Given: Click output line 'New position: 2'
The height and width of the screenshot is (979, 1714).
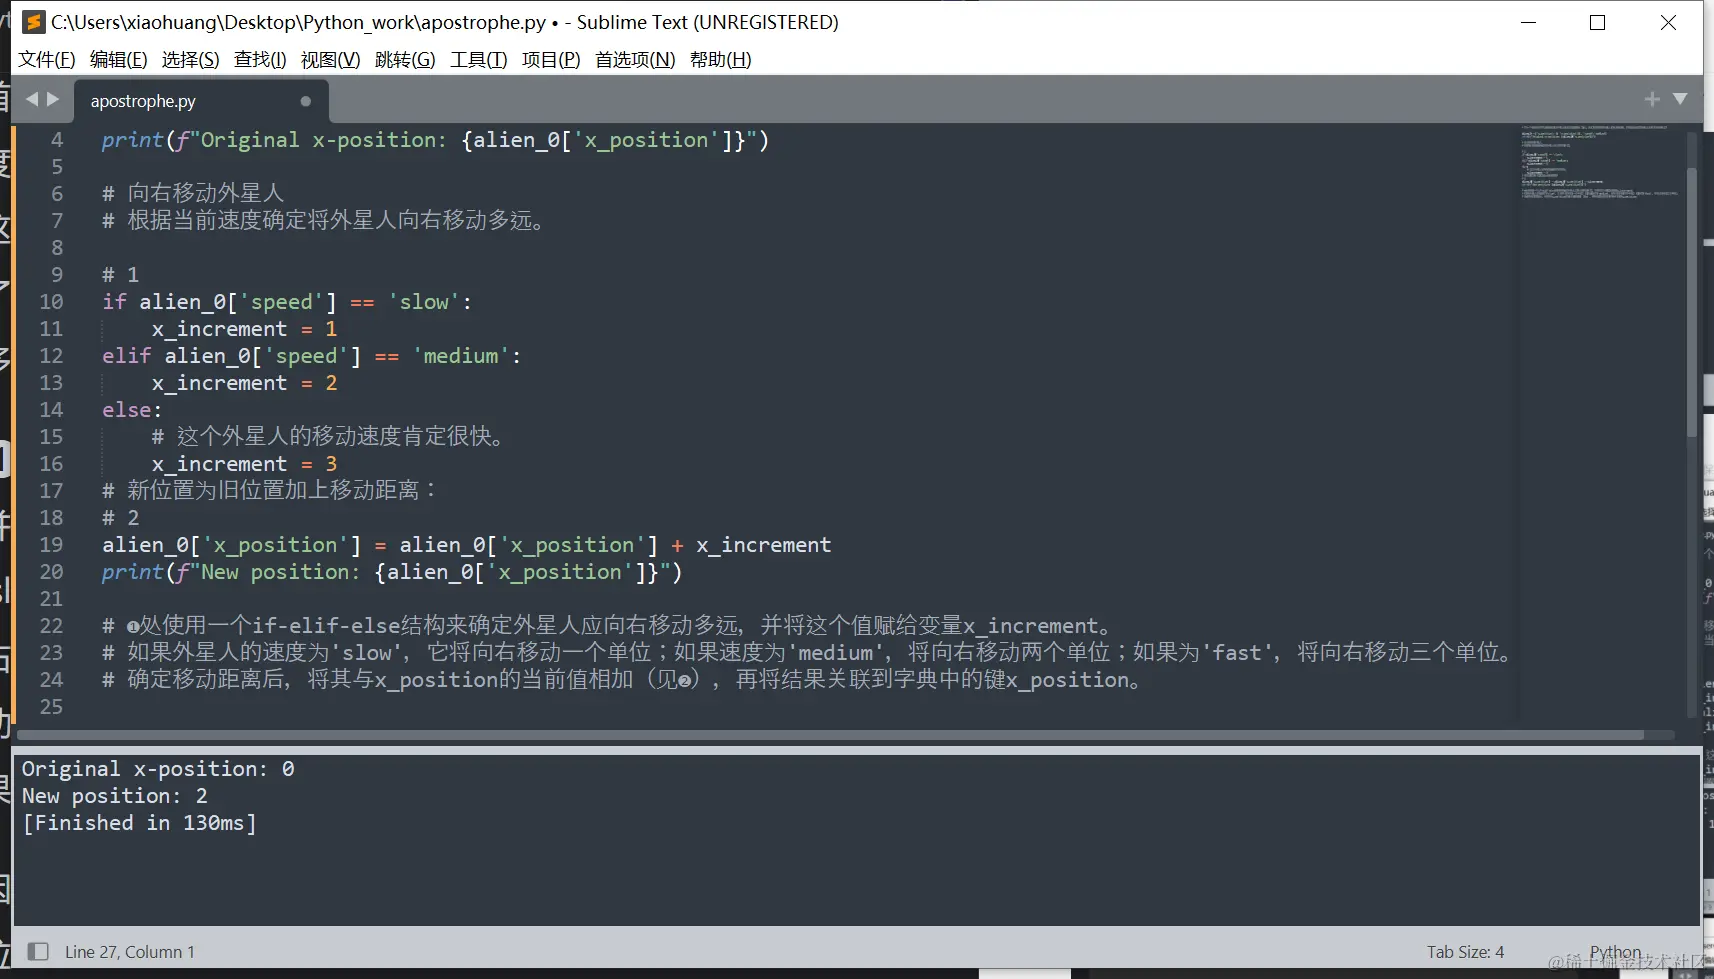Looking at the screenshot, I should [x=115, y=796].
